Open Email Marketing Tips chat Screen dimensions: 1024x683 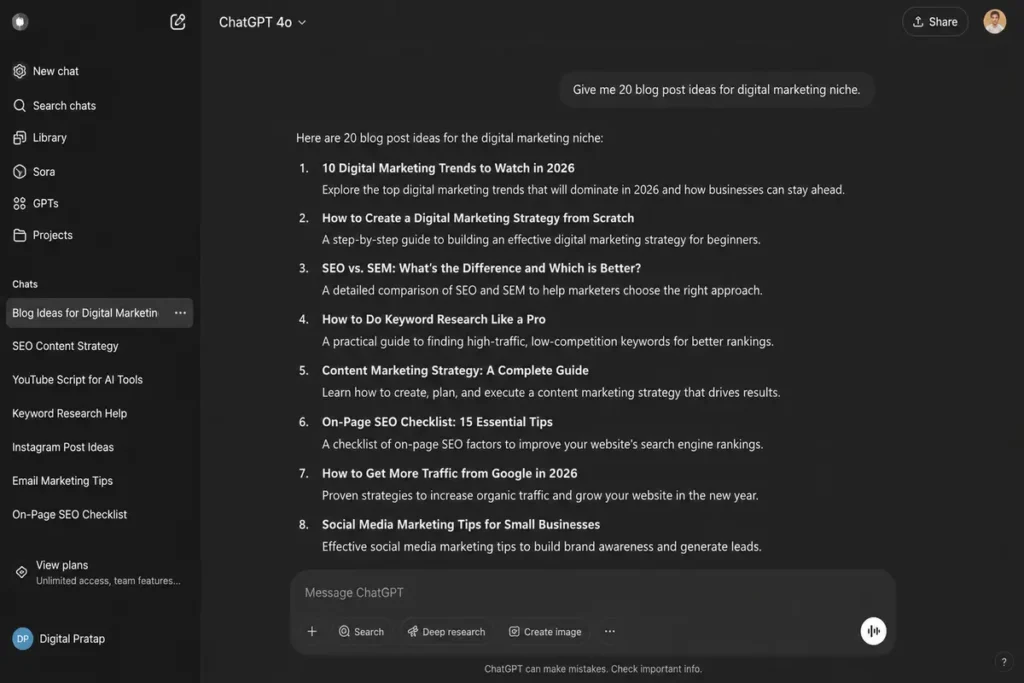(x=62, y=481)
